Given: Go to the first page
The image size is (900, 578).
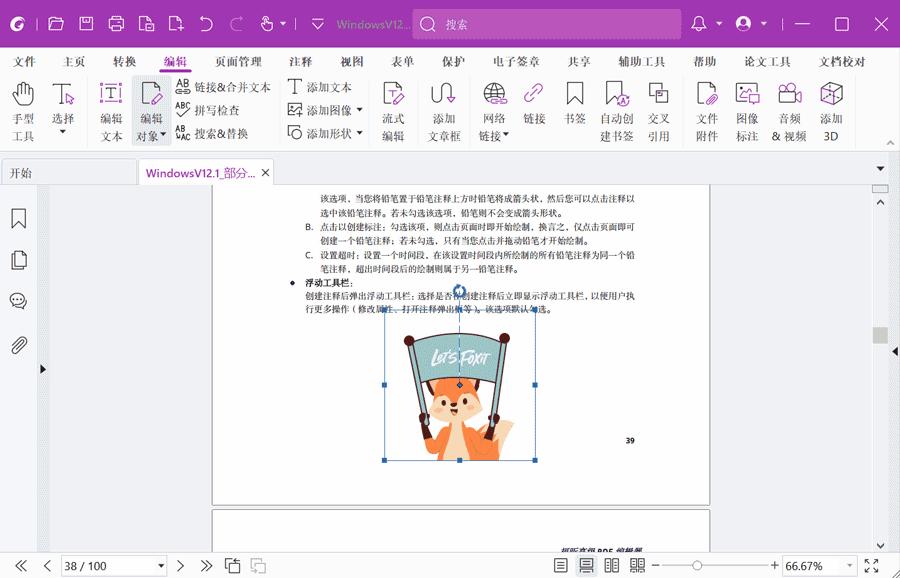Looking at the screenshot, I should pos(21,566).
